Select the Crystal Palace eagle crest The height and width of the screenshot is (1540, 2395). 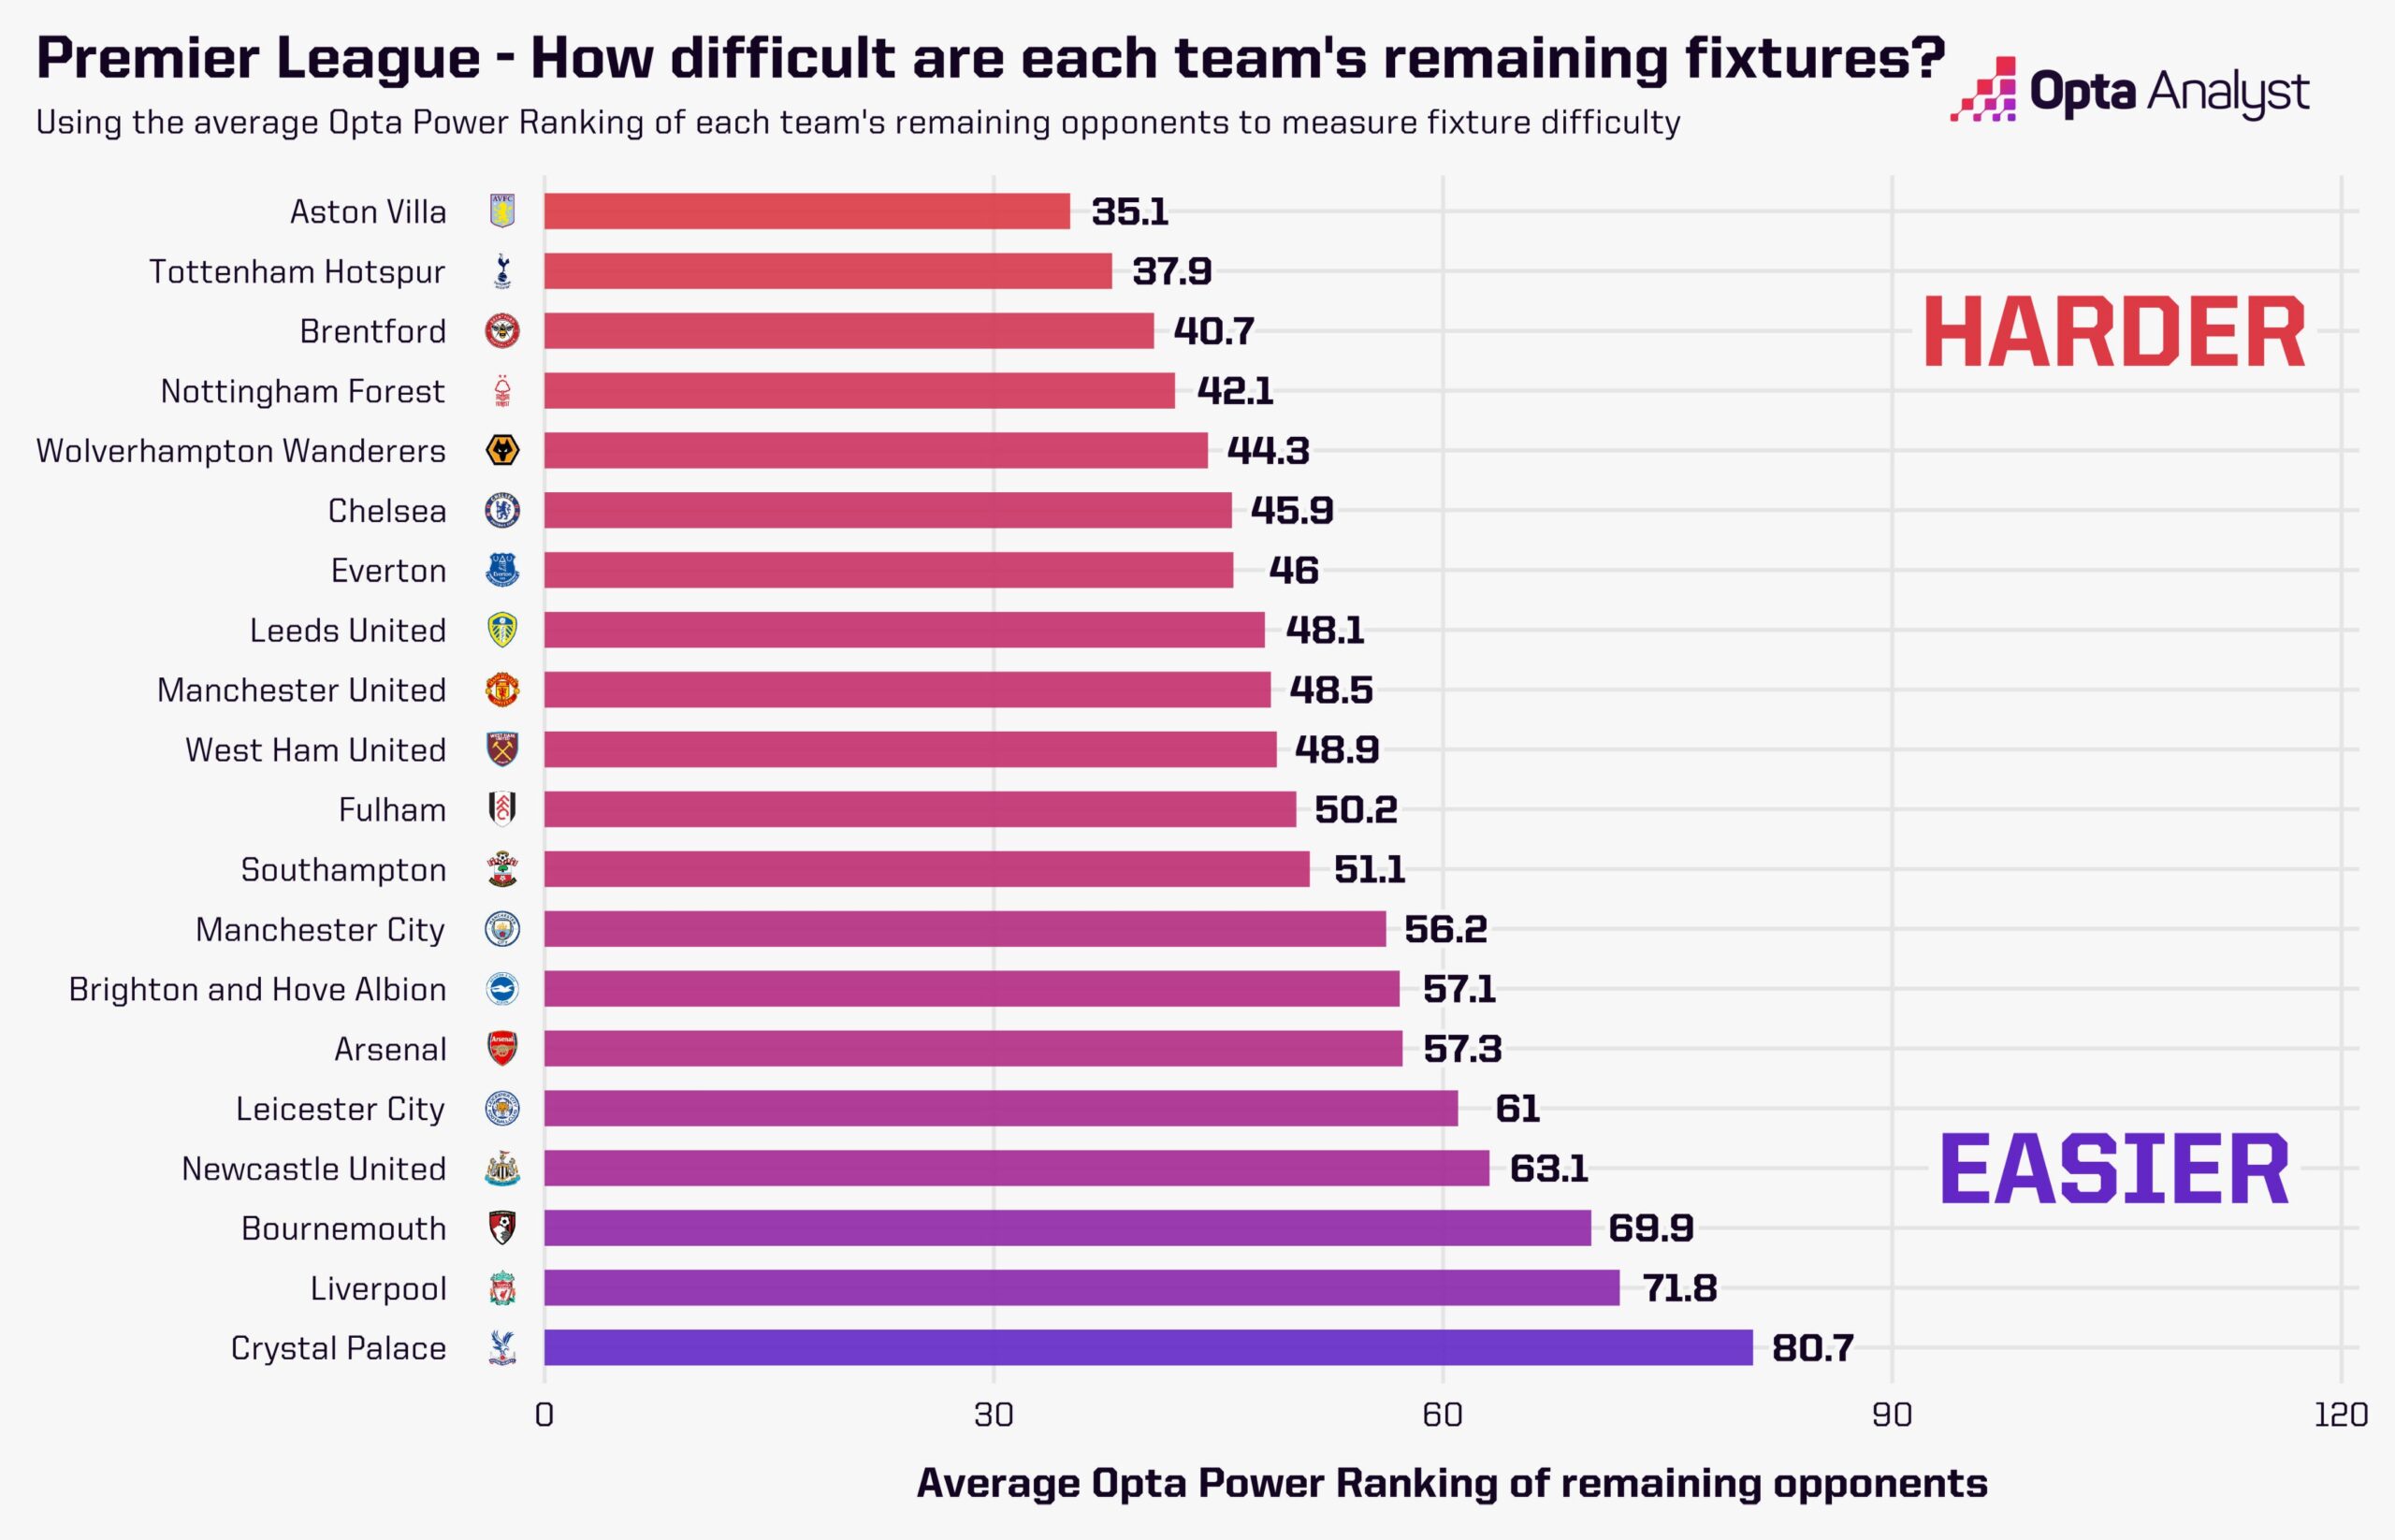(502, 1348)
